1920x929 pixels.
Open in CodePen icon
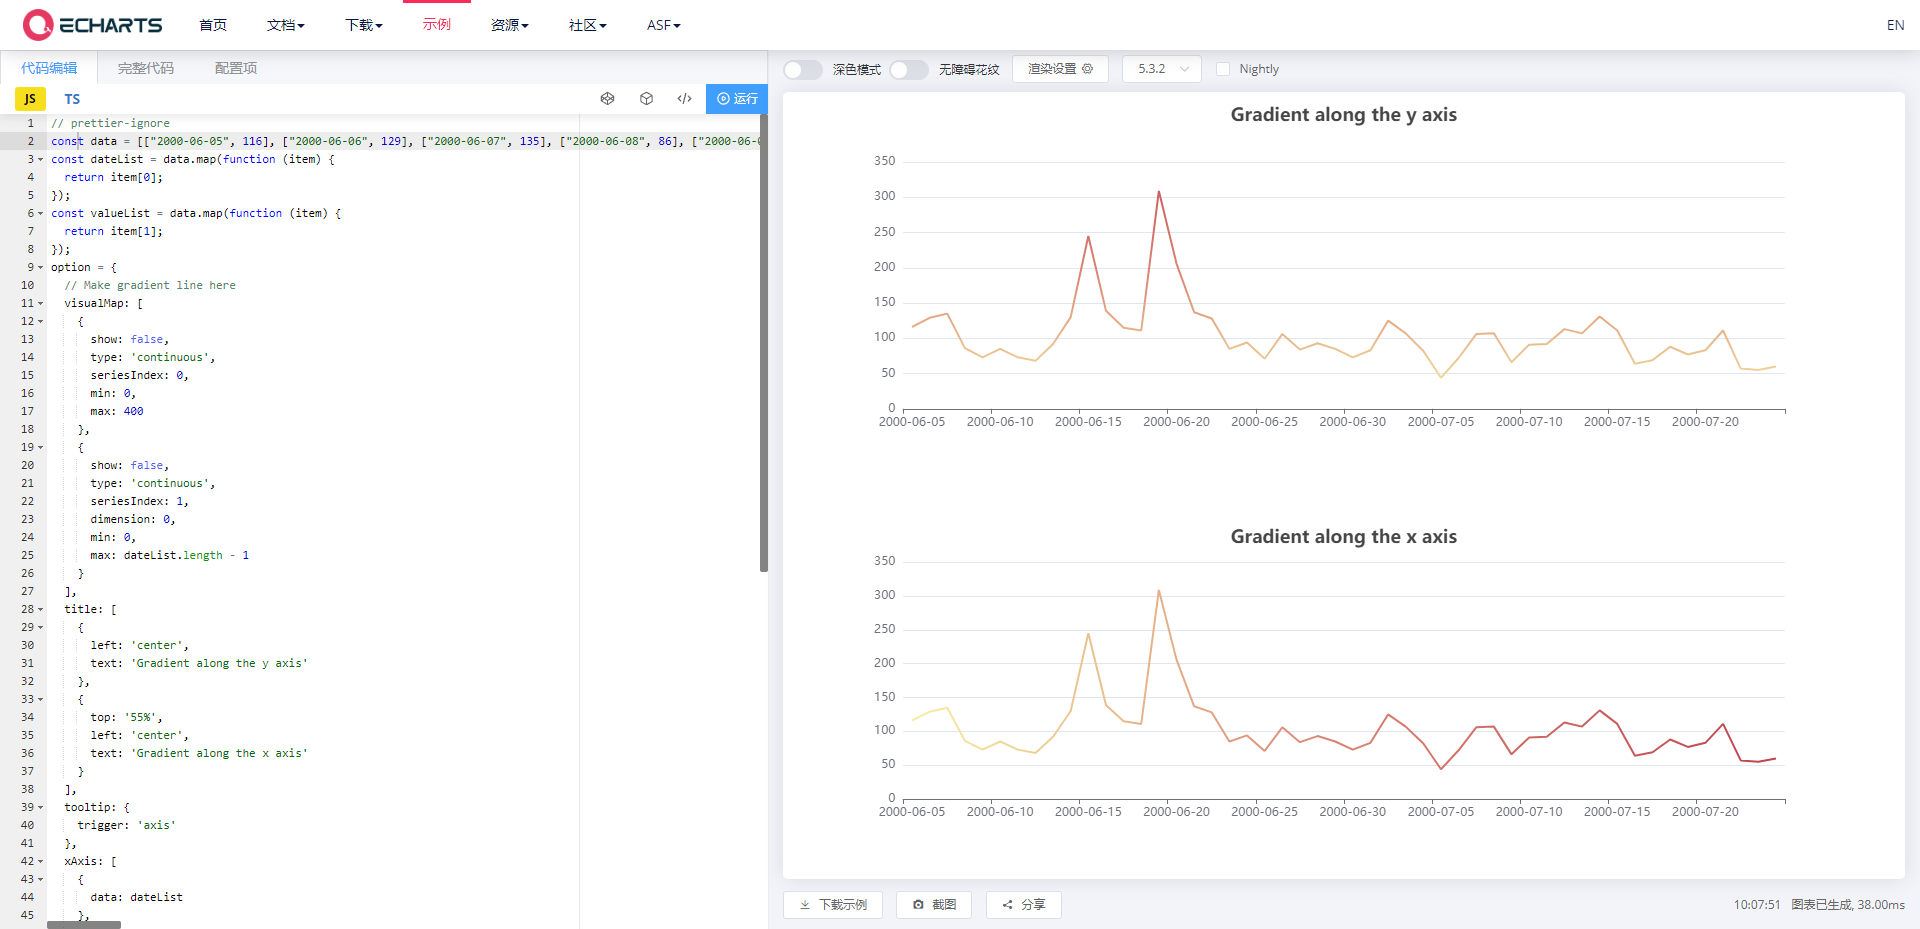tap(607, 98)
